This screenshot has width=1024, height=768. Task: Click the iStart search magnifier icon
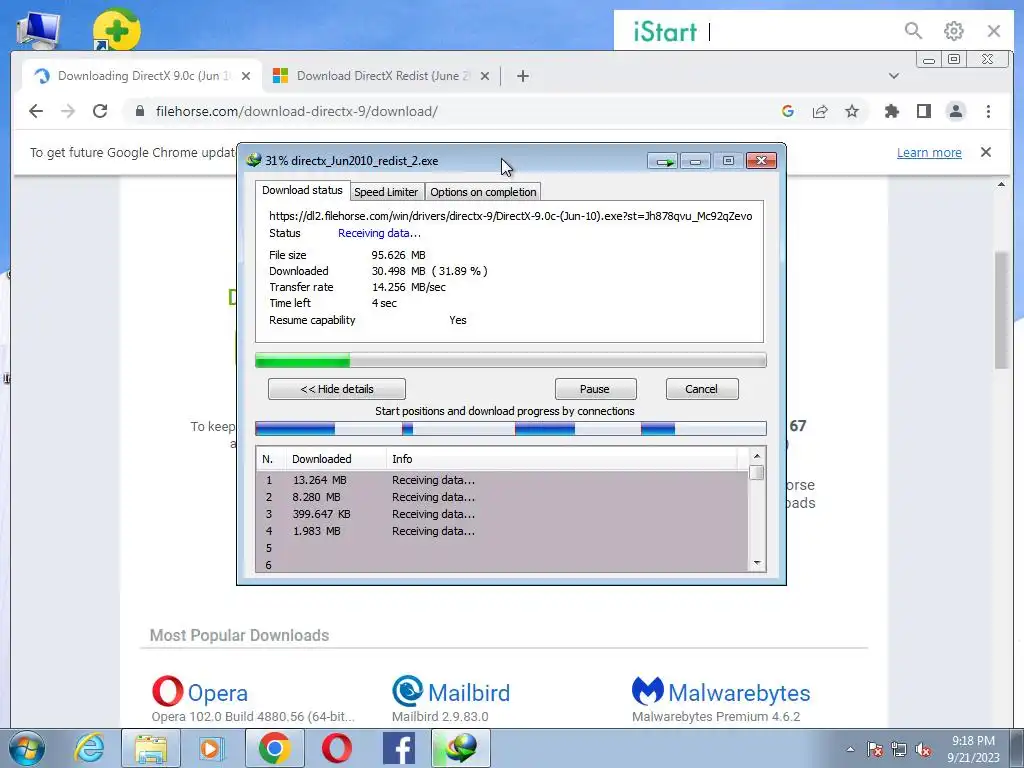913,31
